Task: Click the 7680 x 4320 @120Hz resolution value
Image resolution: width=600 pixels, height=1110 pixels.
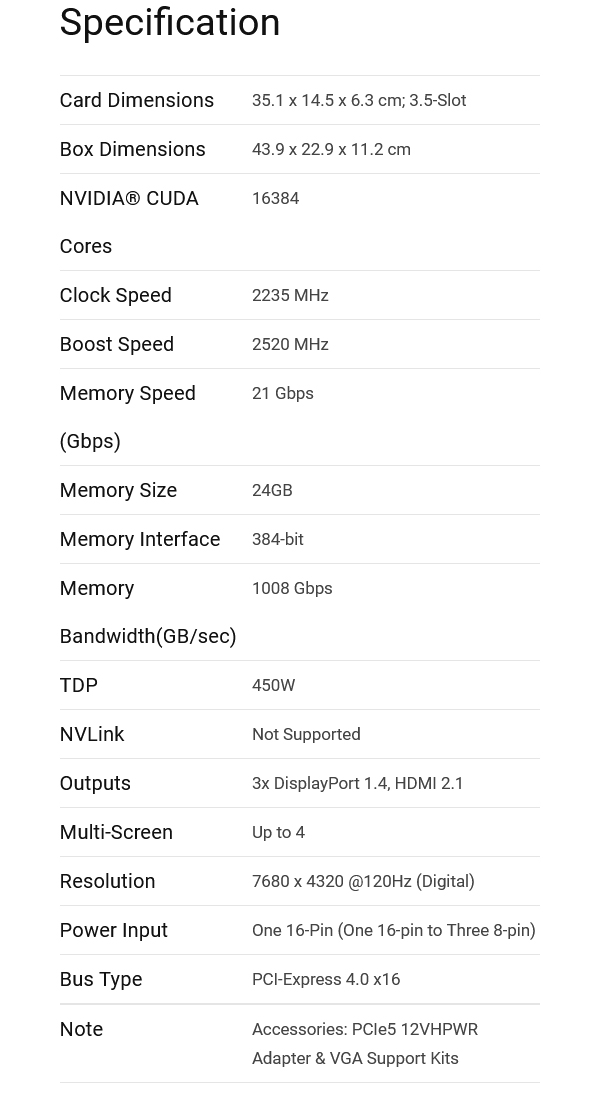Action: [363, 881]
